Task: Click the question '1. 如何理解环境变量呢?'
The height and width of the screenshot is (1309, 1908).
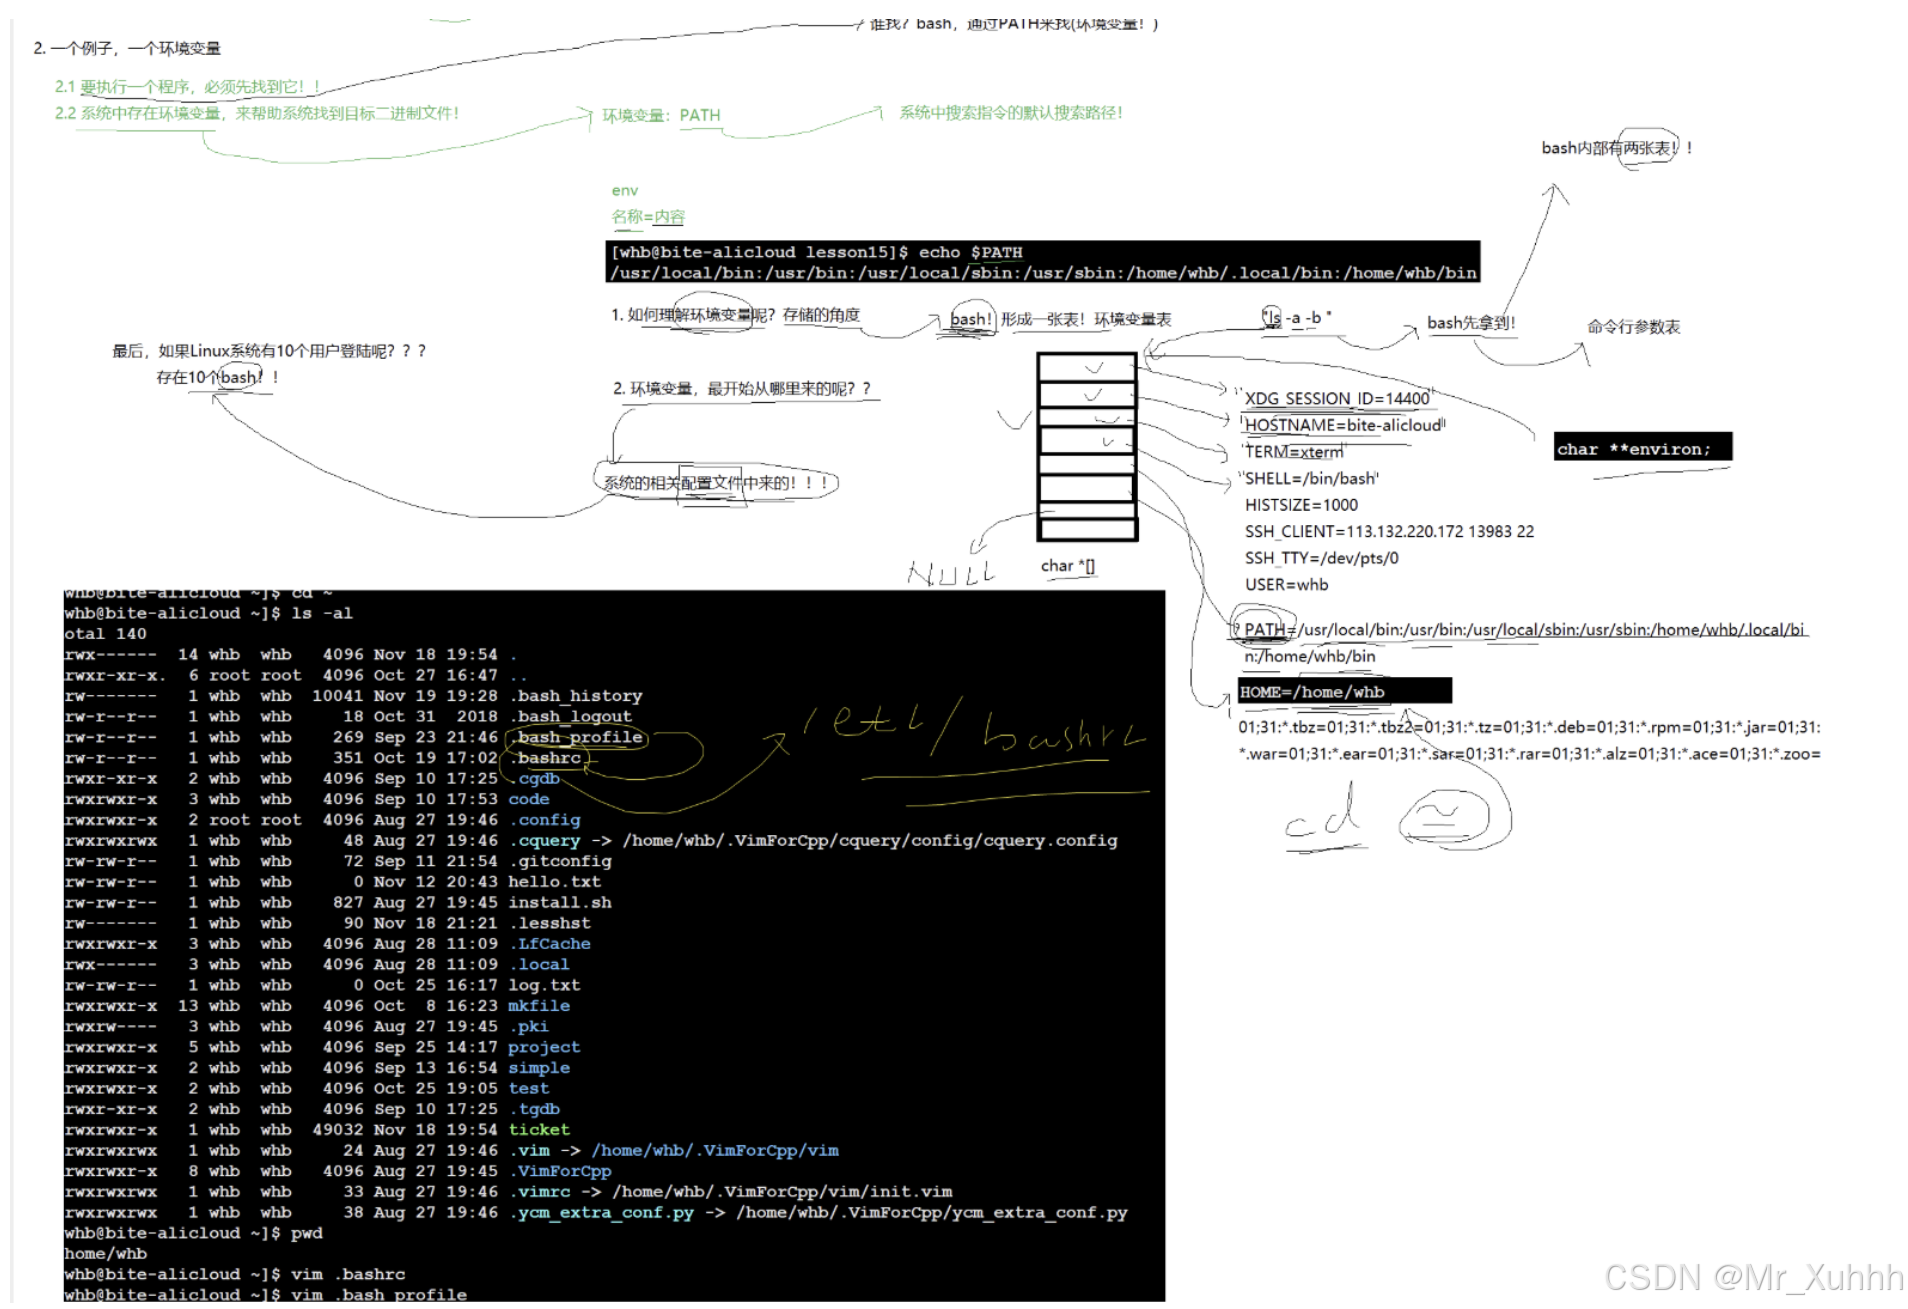Action: tap(693, 315)
